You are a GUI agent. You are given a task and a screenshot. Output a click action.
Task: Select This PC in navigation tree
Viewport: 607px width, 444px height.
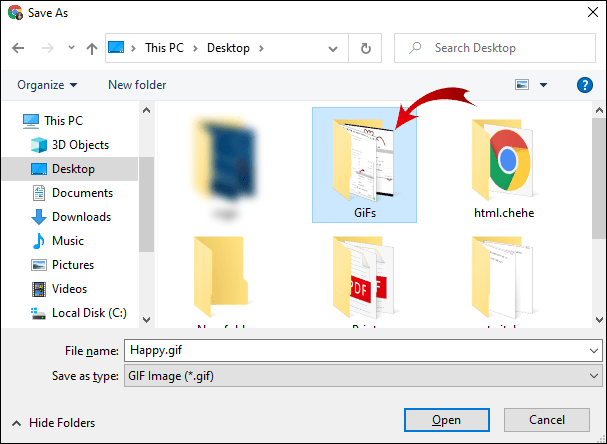click(53, 121)
